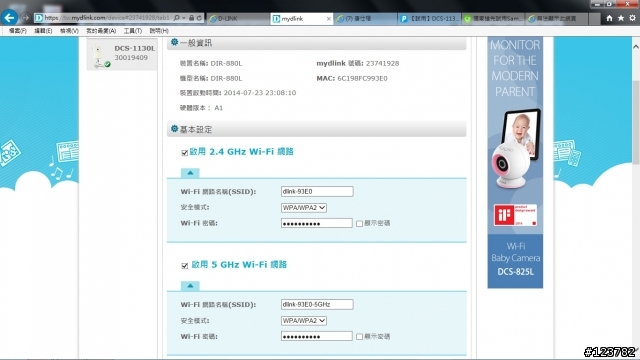Click the iF product design award badge

(515, 215)
